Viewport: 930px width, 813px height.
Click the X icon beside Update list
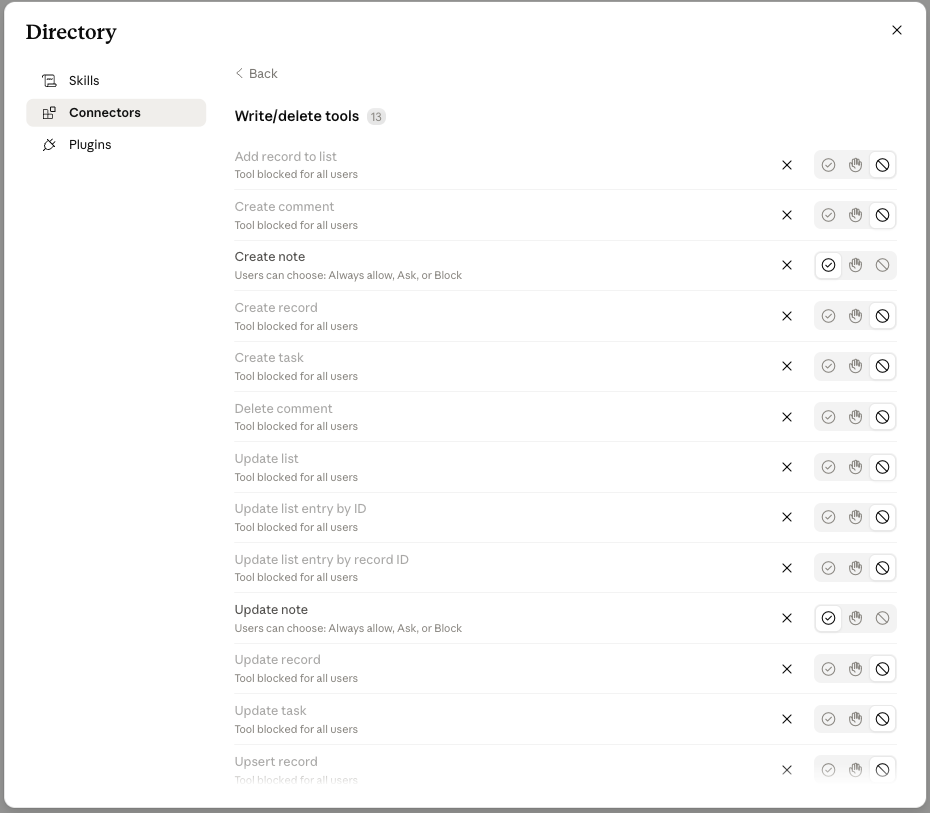coord(787,467)
